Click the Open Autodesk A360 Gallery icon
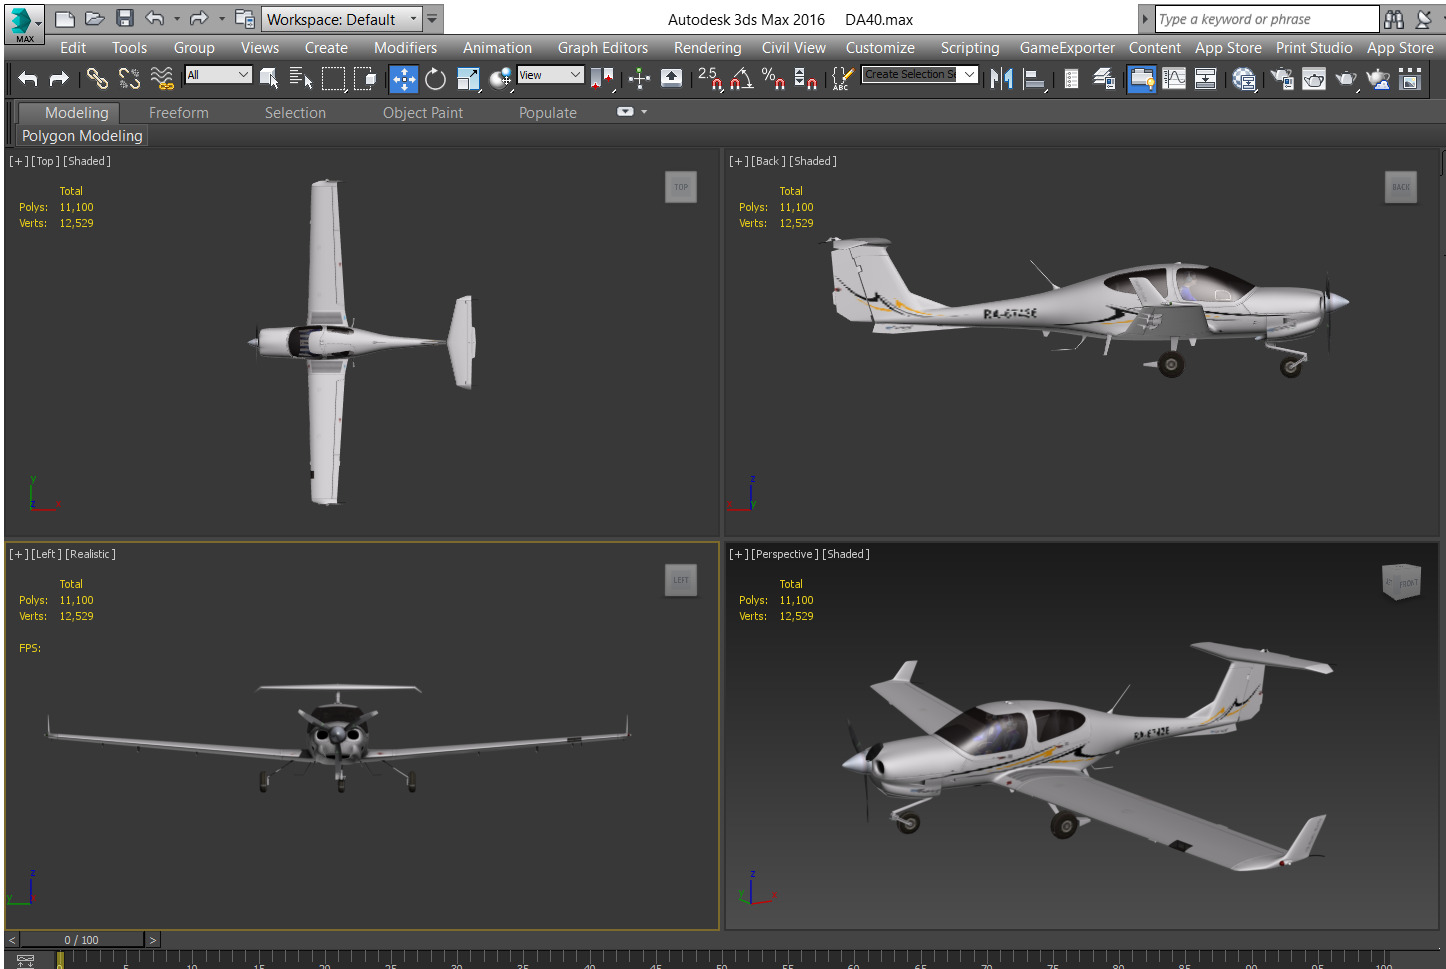 click(1410, 79)
